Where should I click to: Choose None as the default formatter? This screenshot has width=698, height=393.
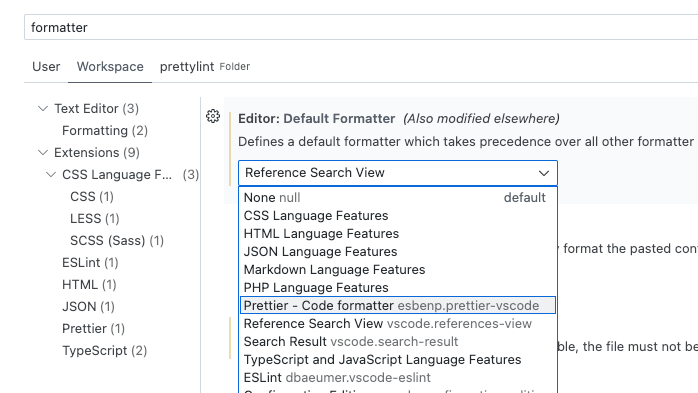[x=398, y=198]
